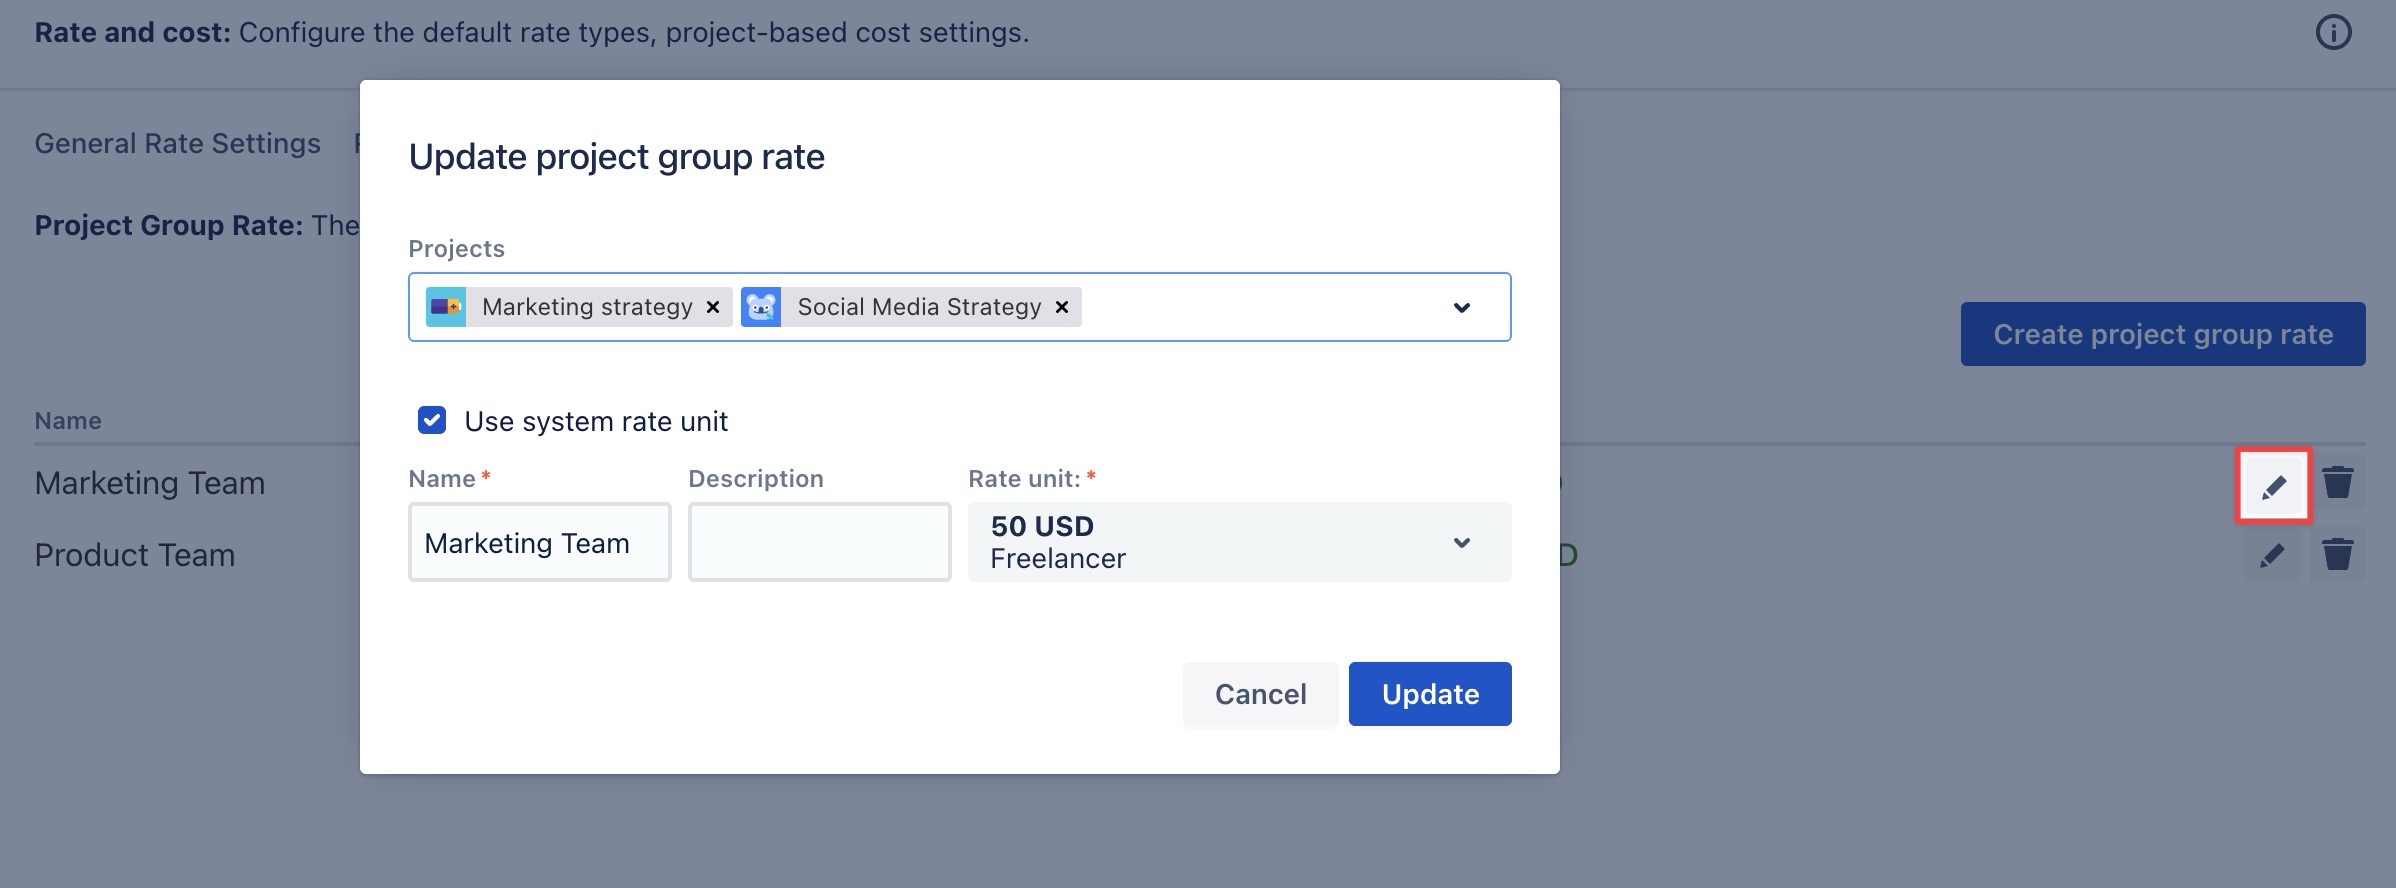Viewport: 2396px width, 888px height.
Task: Open the General Rate Settings tab
Action: click(x=178, y=144)
